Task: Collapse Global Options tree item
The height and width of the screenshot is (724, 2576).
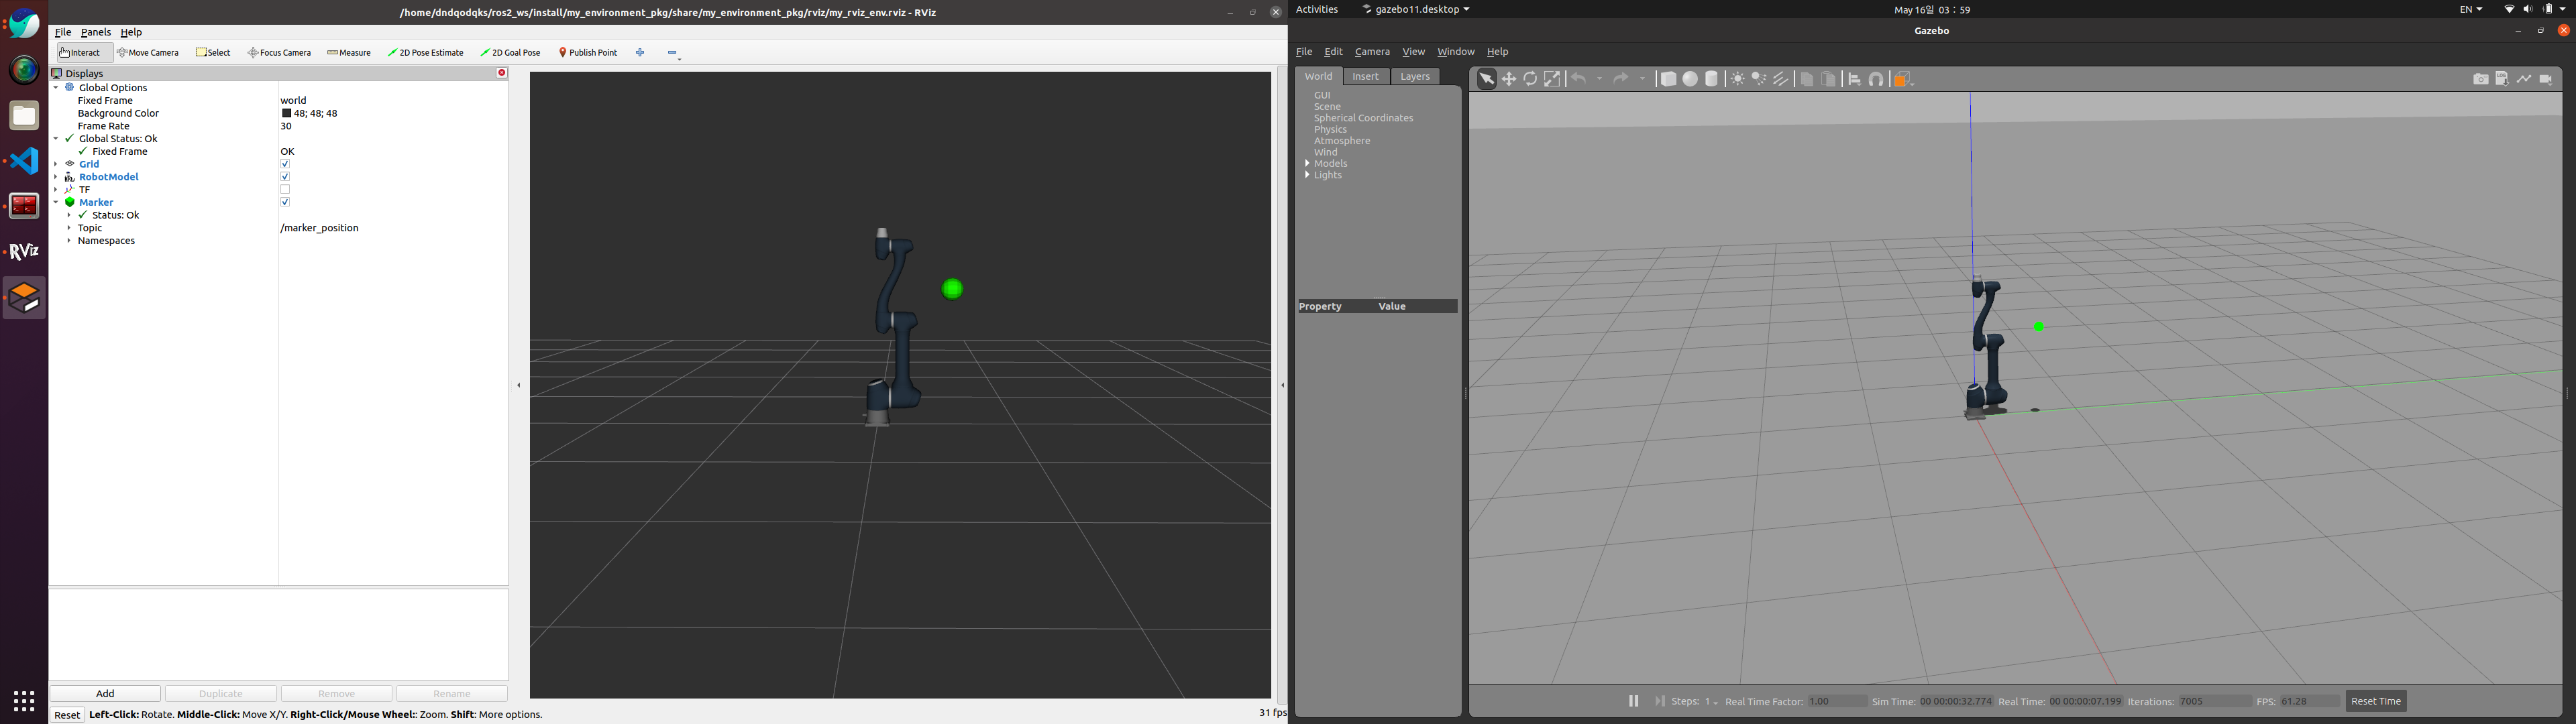Action: click(x=56, y=88)
